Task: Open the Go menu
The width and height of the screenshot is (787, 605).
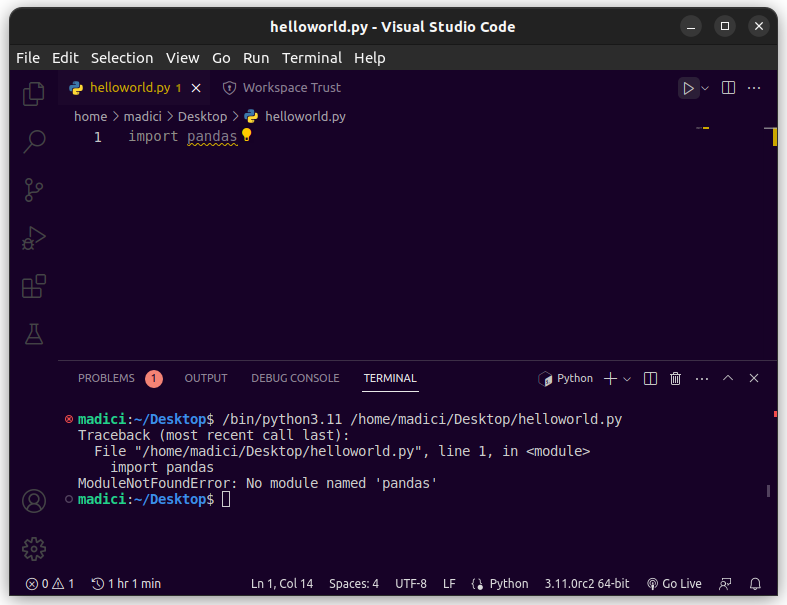Action: point(221,58)
